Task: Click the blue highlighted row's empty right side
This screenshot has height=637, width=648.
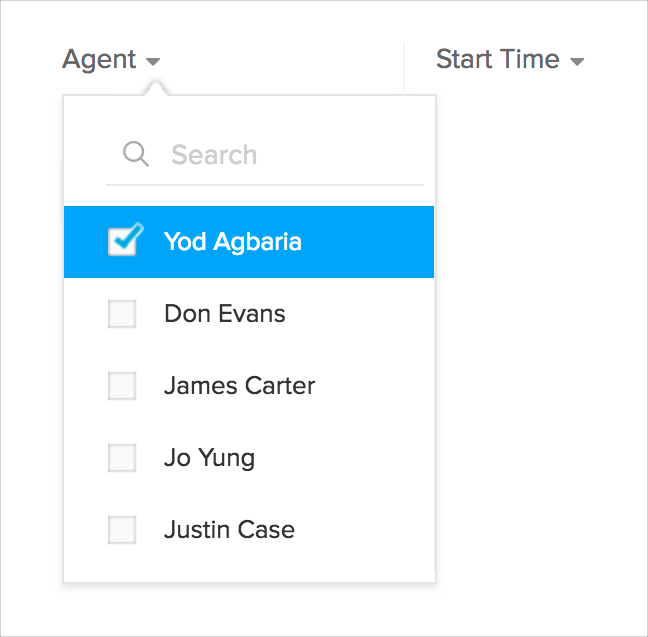Action: coord(380,242)
